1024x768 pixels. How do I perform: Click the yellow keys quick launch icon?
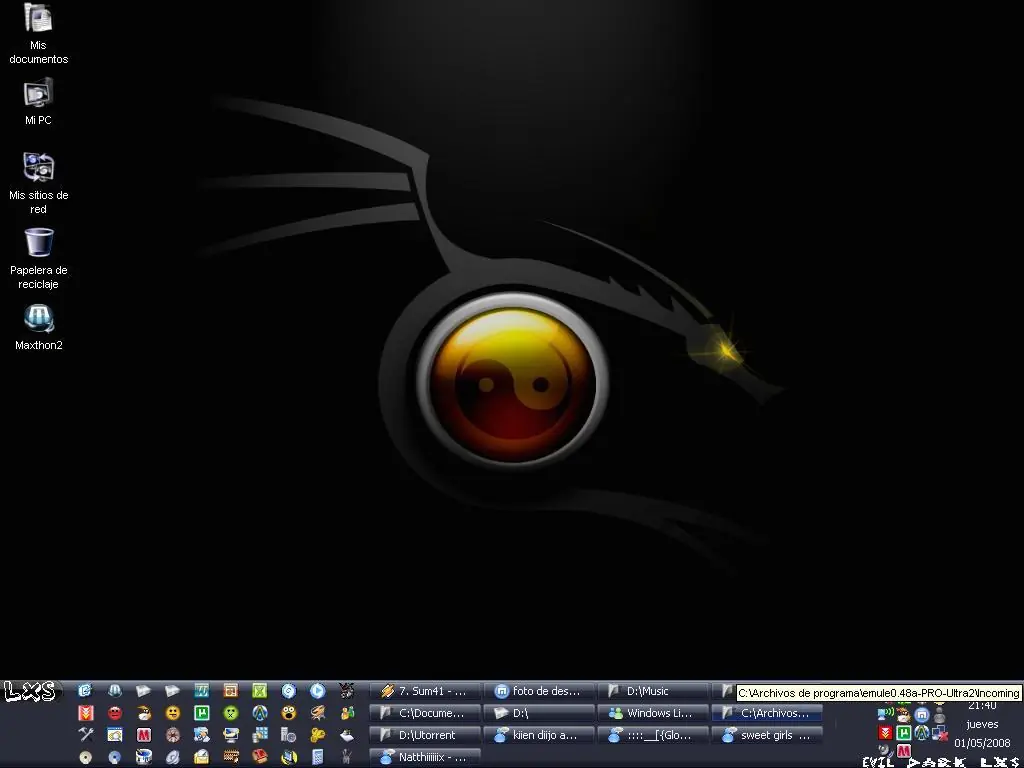(x=318, y=735)
